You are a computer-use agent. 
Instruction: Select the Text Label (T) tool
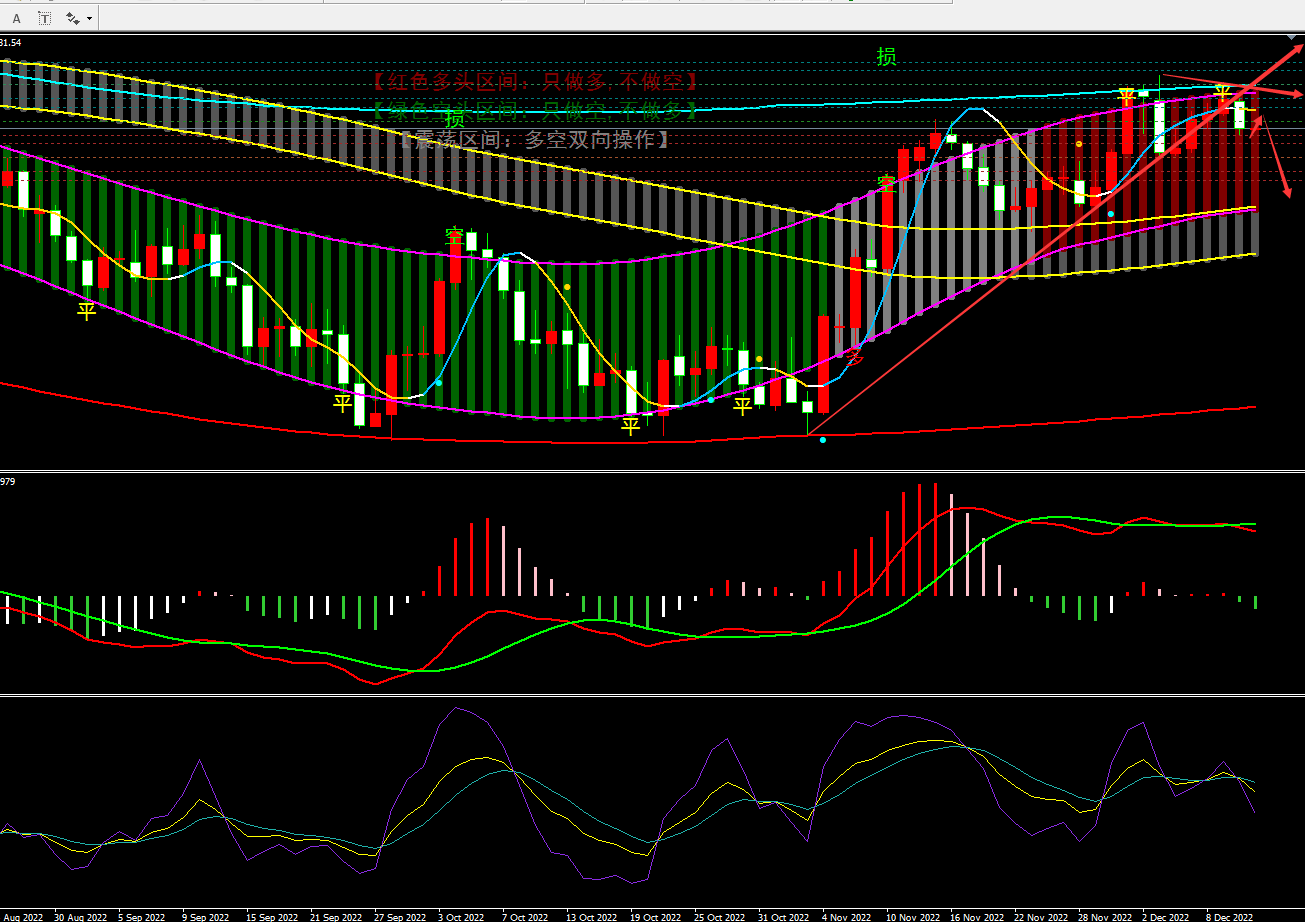[44, 18]
